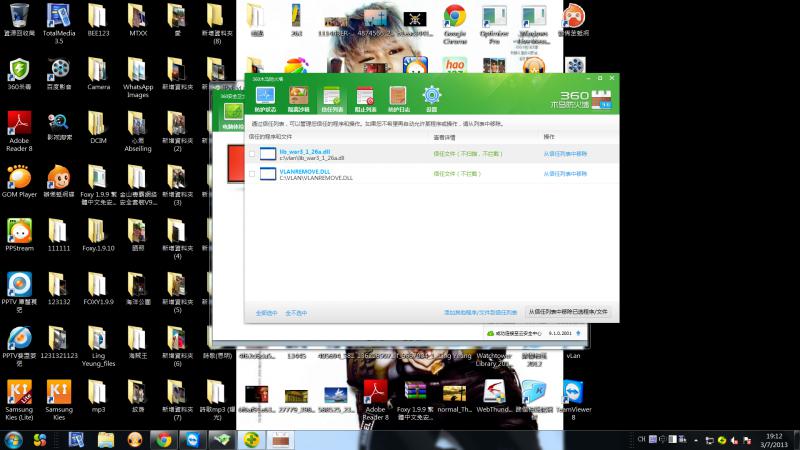800x450 pixels.
Task: Remove VLANREMOVE.DLL from the trust list
Action: [565, 174]
